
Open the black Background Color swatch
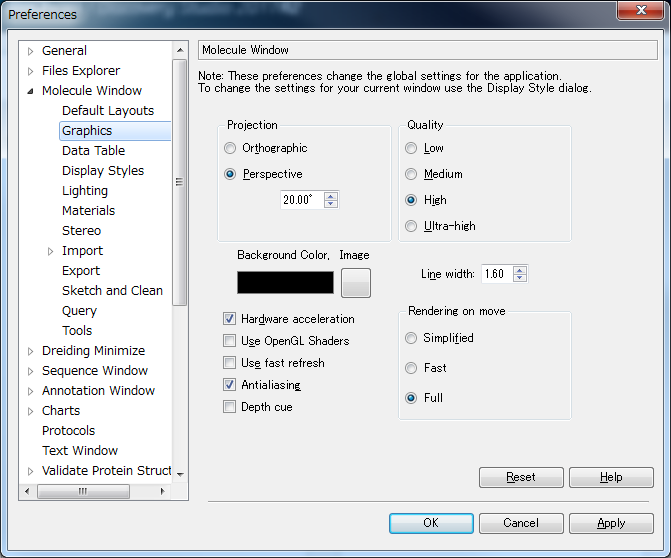pos(285,283)
